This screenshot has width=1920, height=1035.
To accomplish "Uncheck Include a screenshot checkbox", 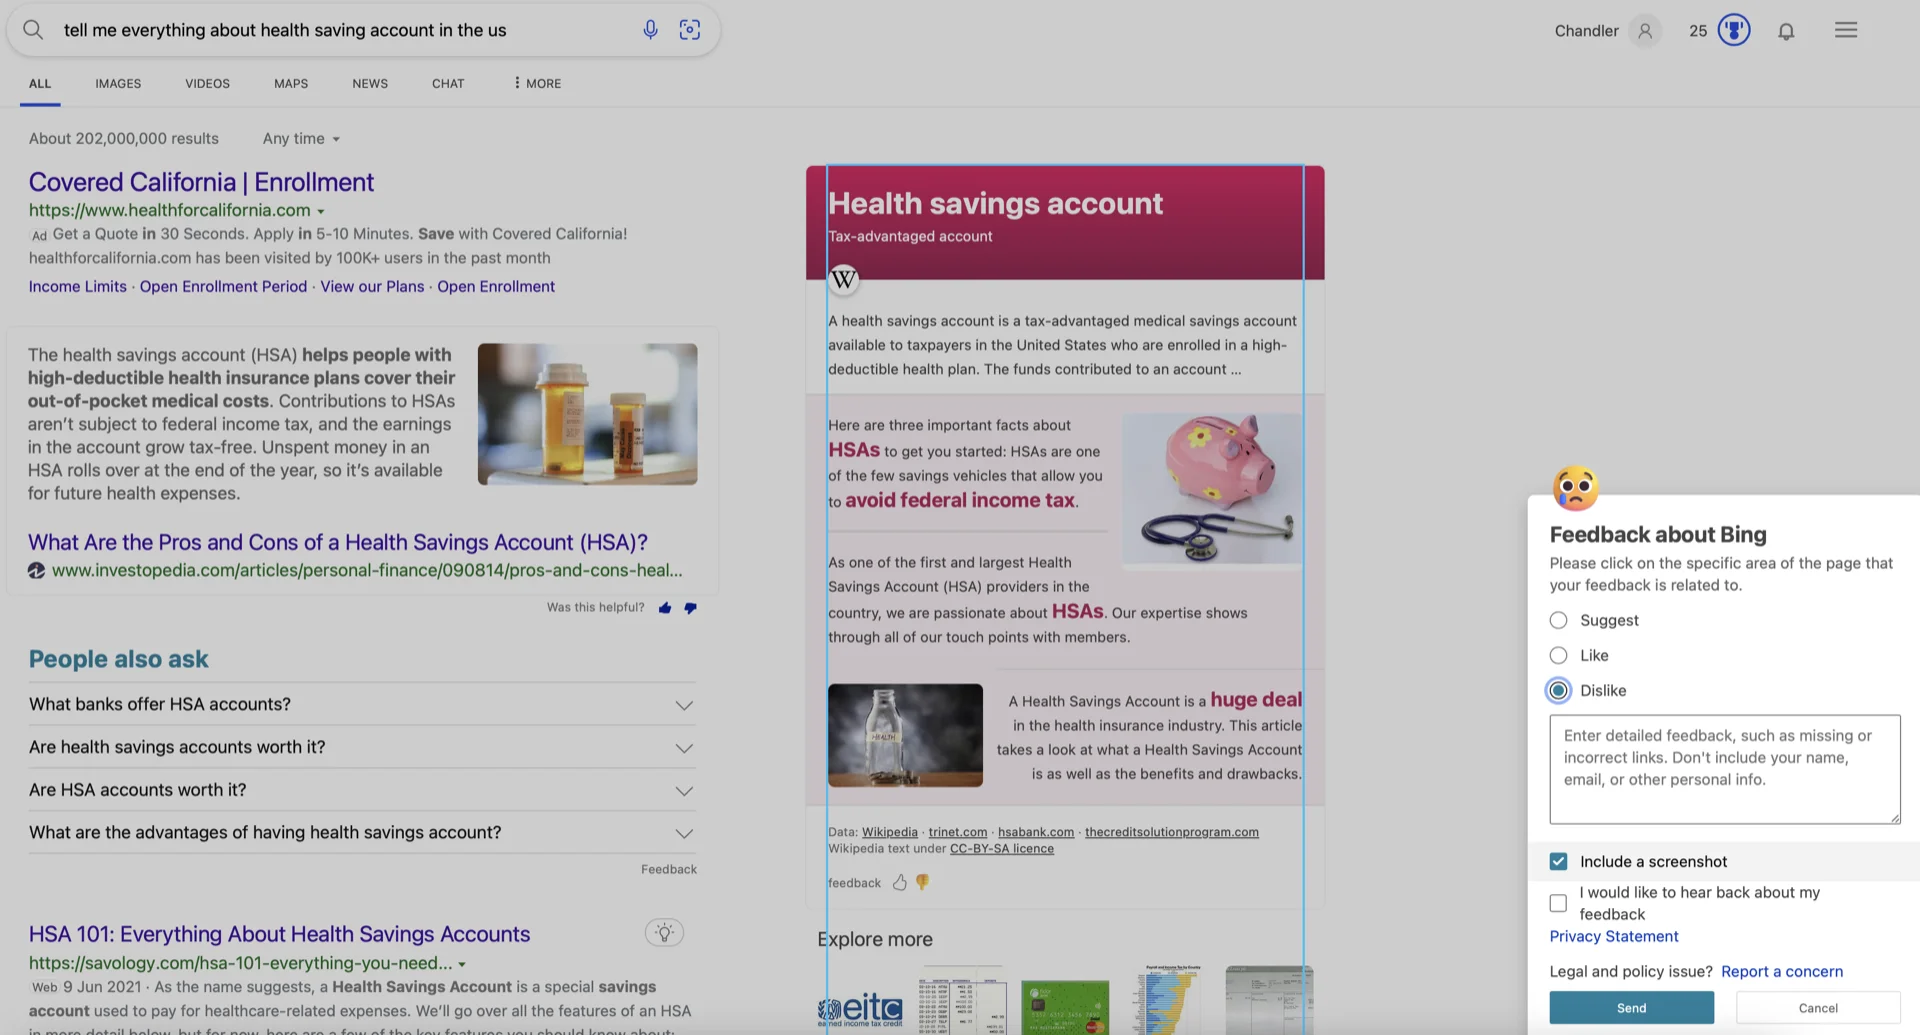I will pos(1558,861).
